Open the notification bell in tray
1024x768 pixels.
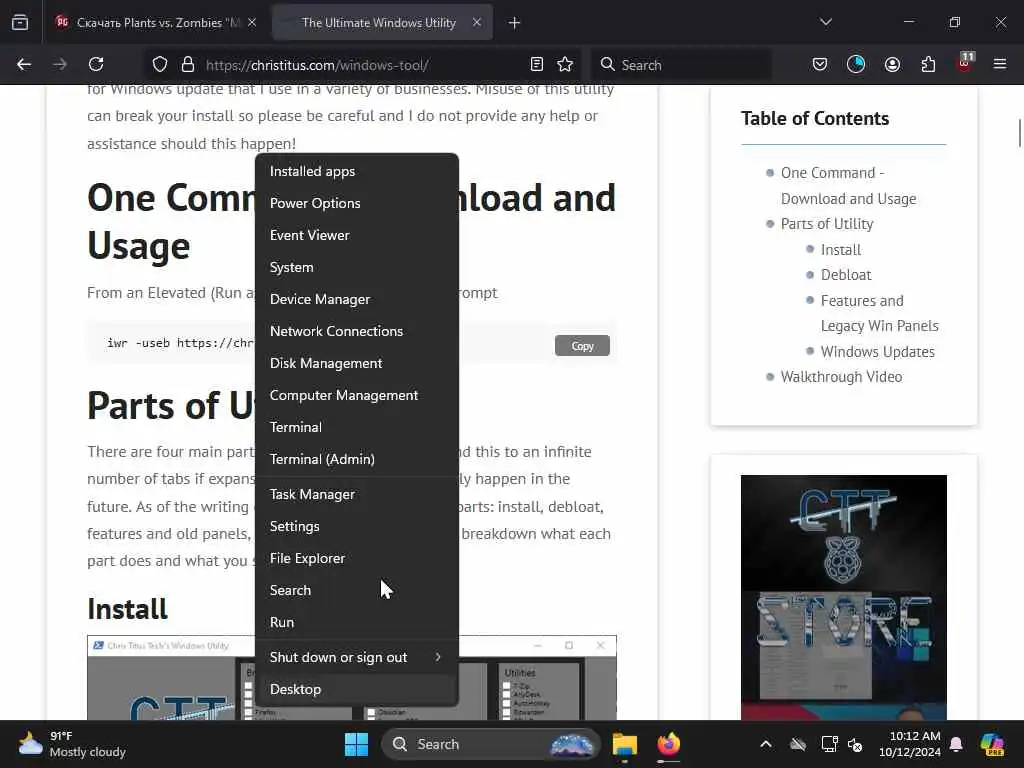pos(956,744)
